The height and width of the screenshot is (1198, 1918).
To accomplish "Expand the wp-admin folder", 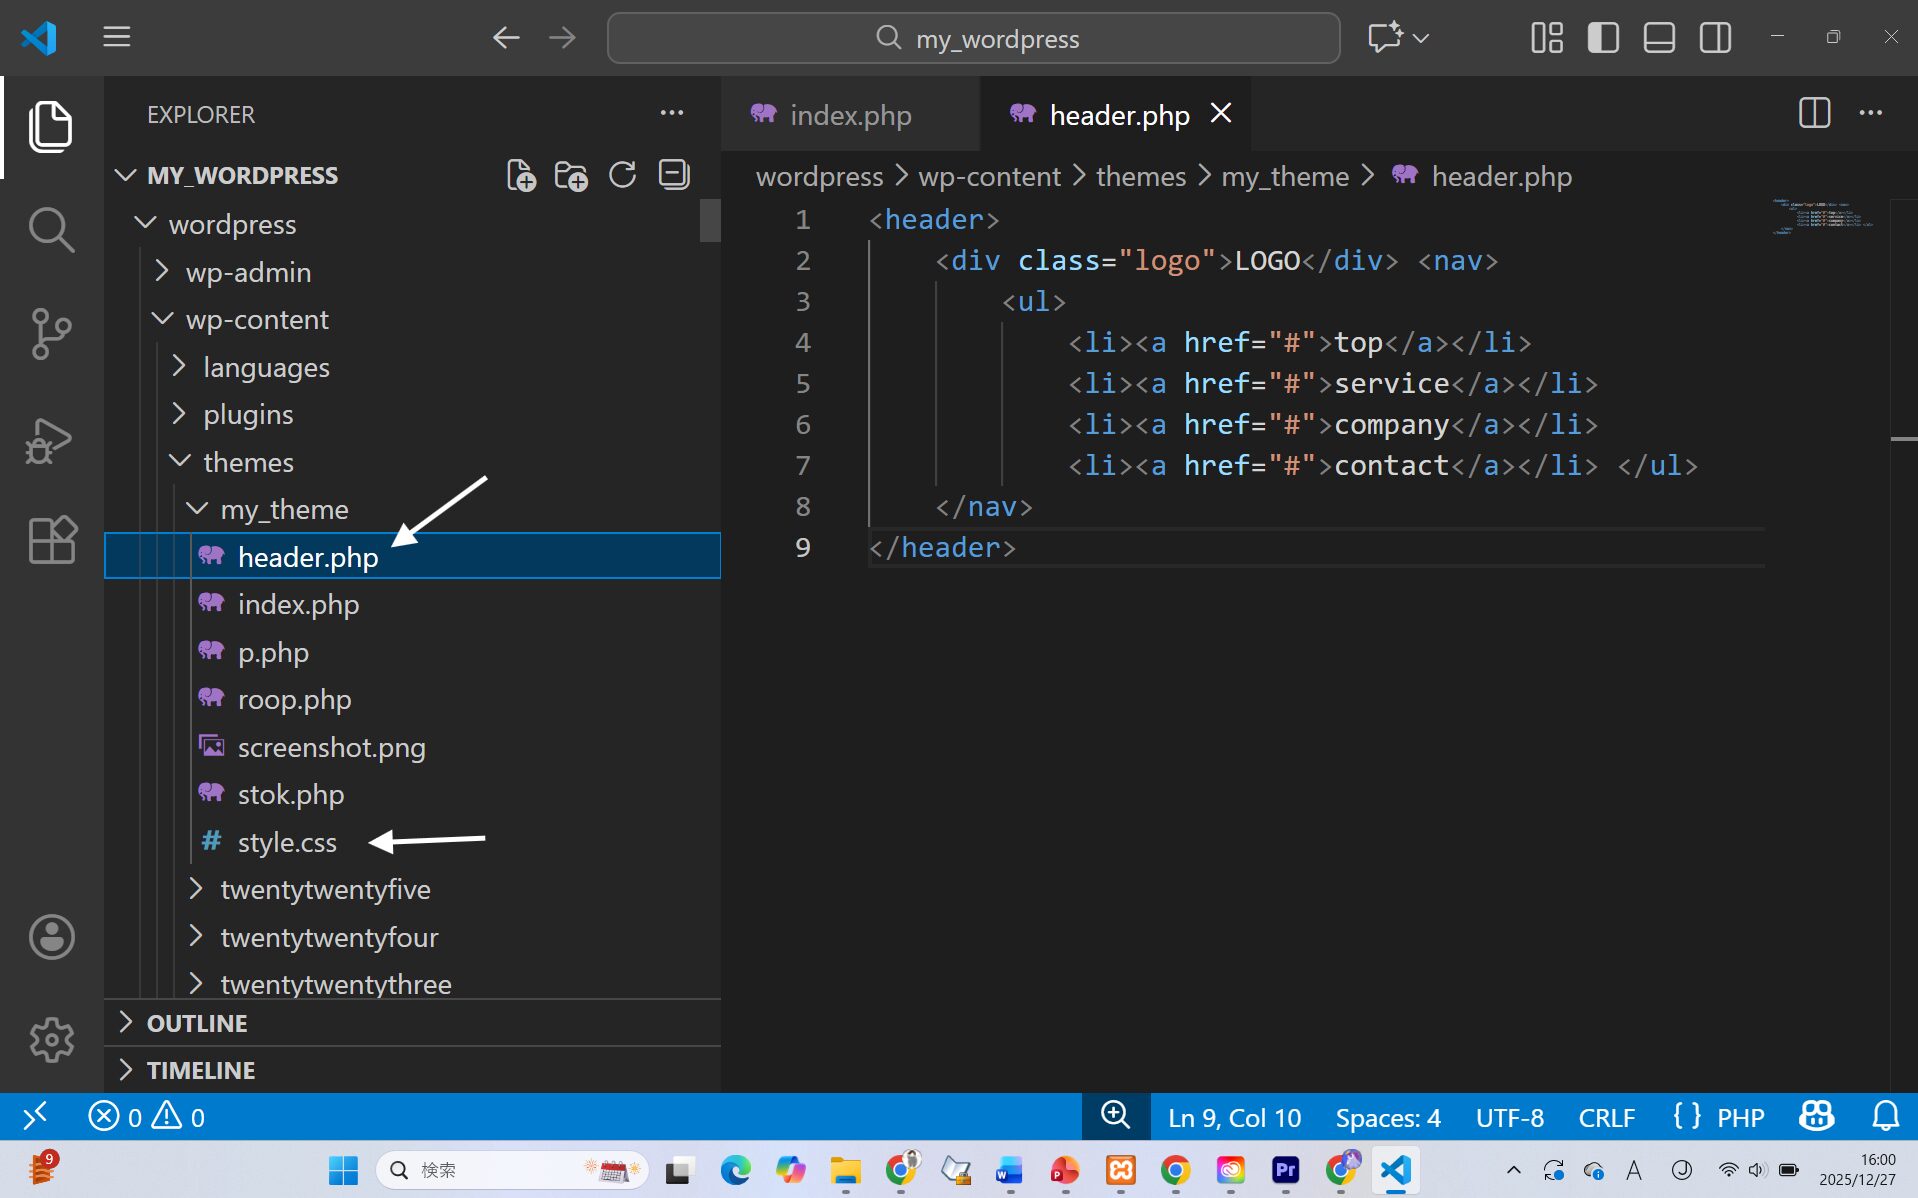I will (248, 272).
